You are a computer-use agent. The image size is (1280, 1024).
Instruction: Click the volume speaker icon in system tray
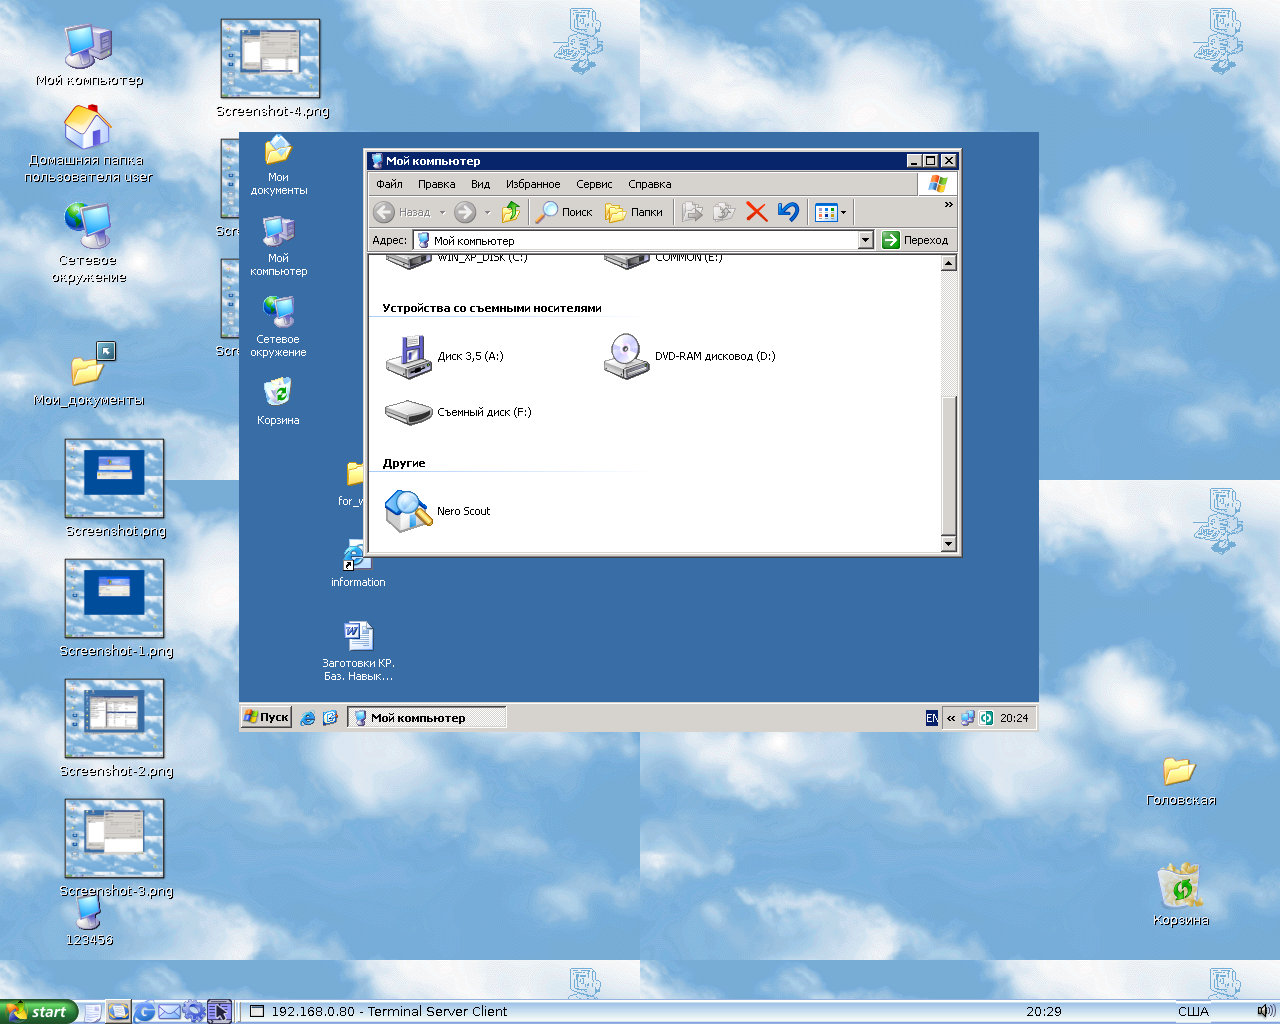point(1265,1011)
